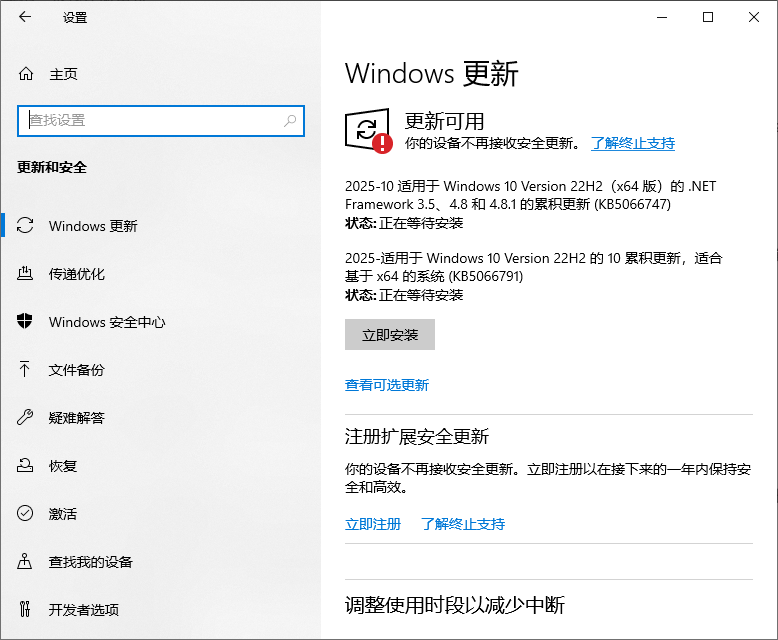
Task: Open 了解终止支持 link under 注册扩展安全更新
Action: click(x=463, y=524)
